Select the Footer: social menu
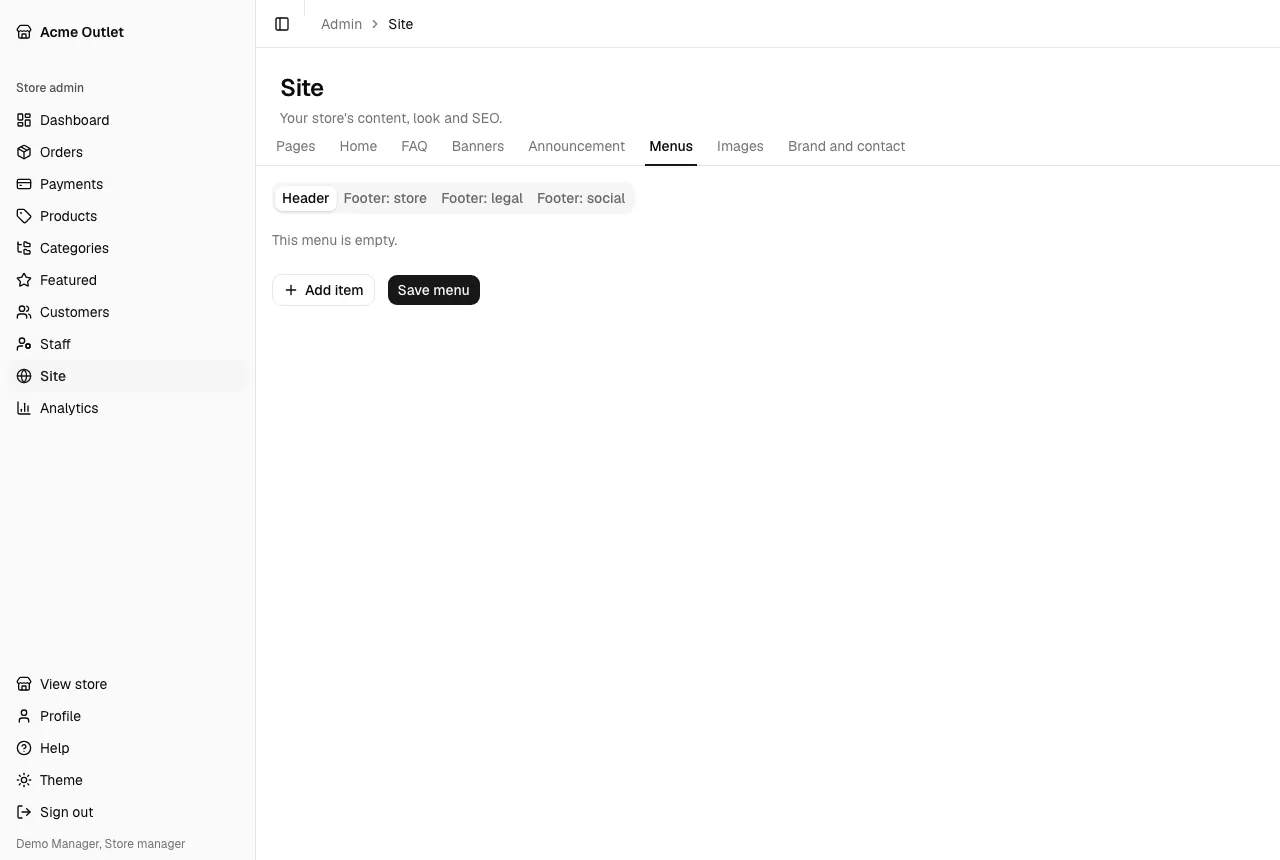This screenshot has height=860, width=1280. (581, 198)
